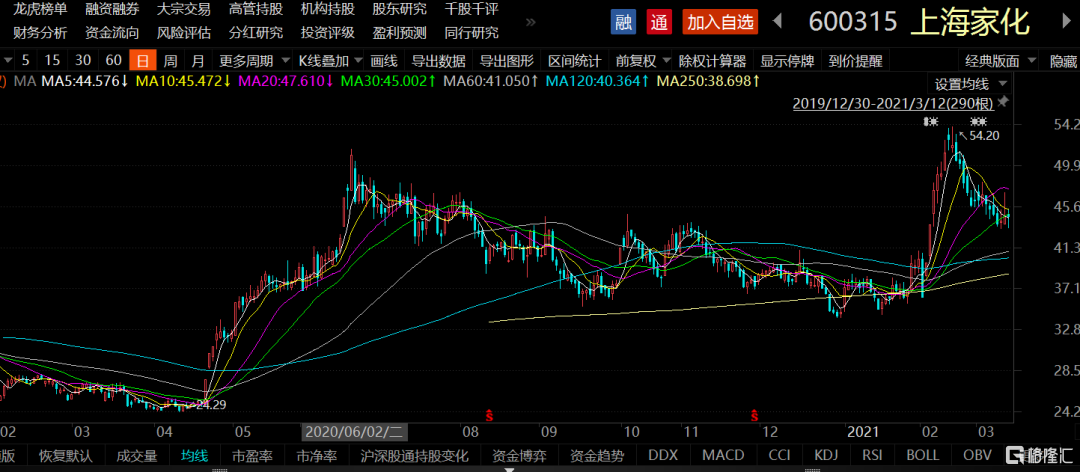Select 资金博弈 indicator tab
Image resolution: width=1080 pixels, height=472 pixels.
pyautogui.click(x=517, y=455)
